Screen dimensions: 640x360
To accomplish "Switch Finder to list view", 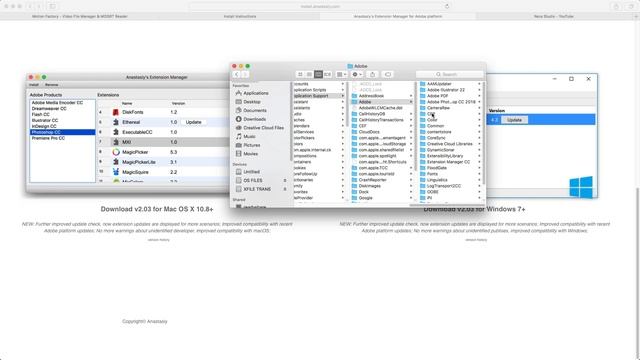I will pyautogui.click(x=309, y=74).
